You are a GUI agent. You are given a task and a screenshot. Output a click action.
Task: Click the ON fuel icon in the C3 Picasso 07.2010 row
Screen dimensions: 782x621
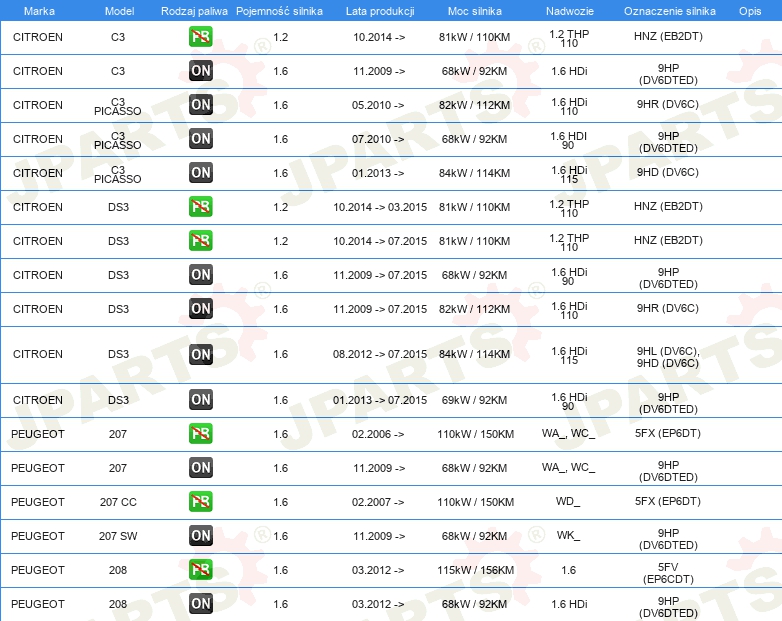[x=200, y=138]
